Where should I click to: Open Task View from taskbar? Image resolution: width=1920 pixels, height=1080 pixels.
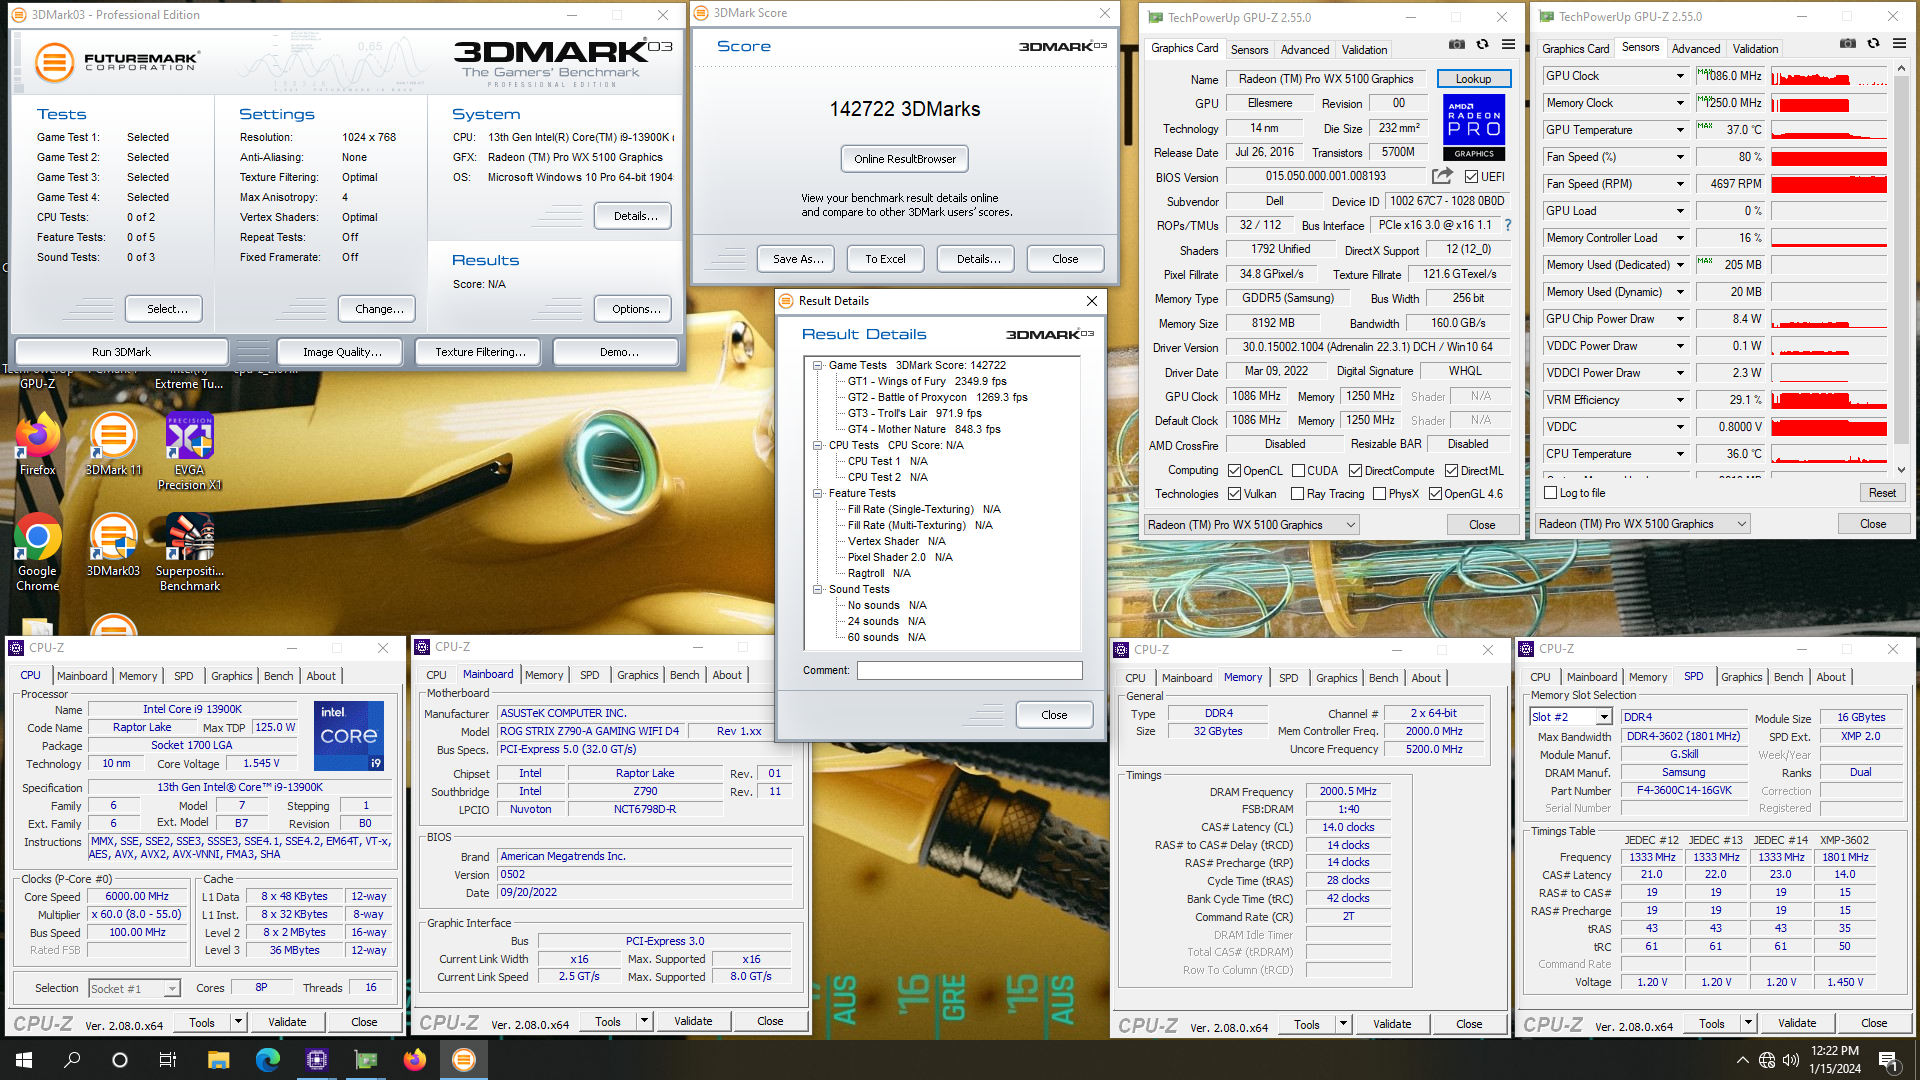168,1060
